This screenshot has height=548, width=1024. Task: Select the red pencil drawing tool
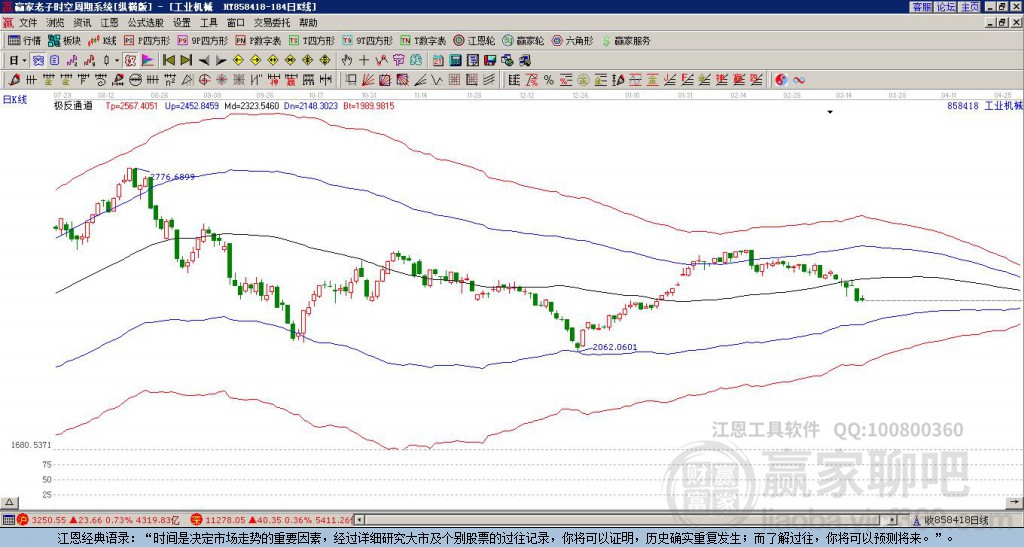click(14, 80)
